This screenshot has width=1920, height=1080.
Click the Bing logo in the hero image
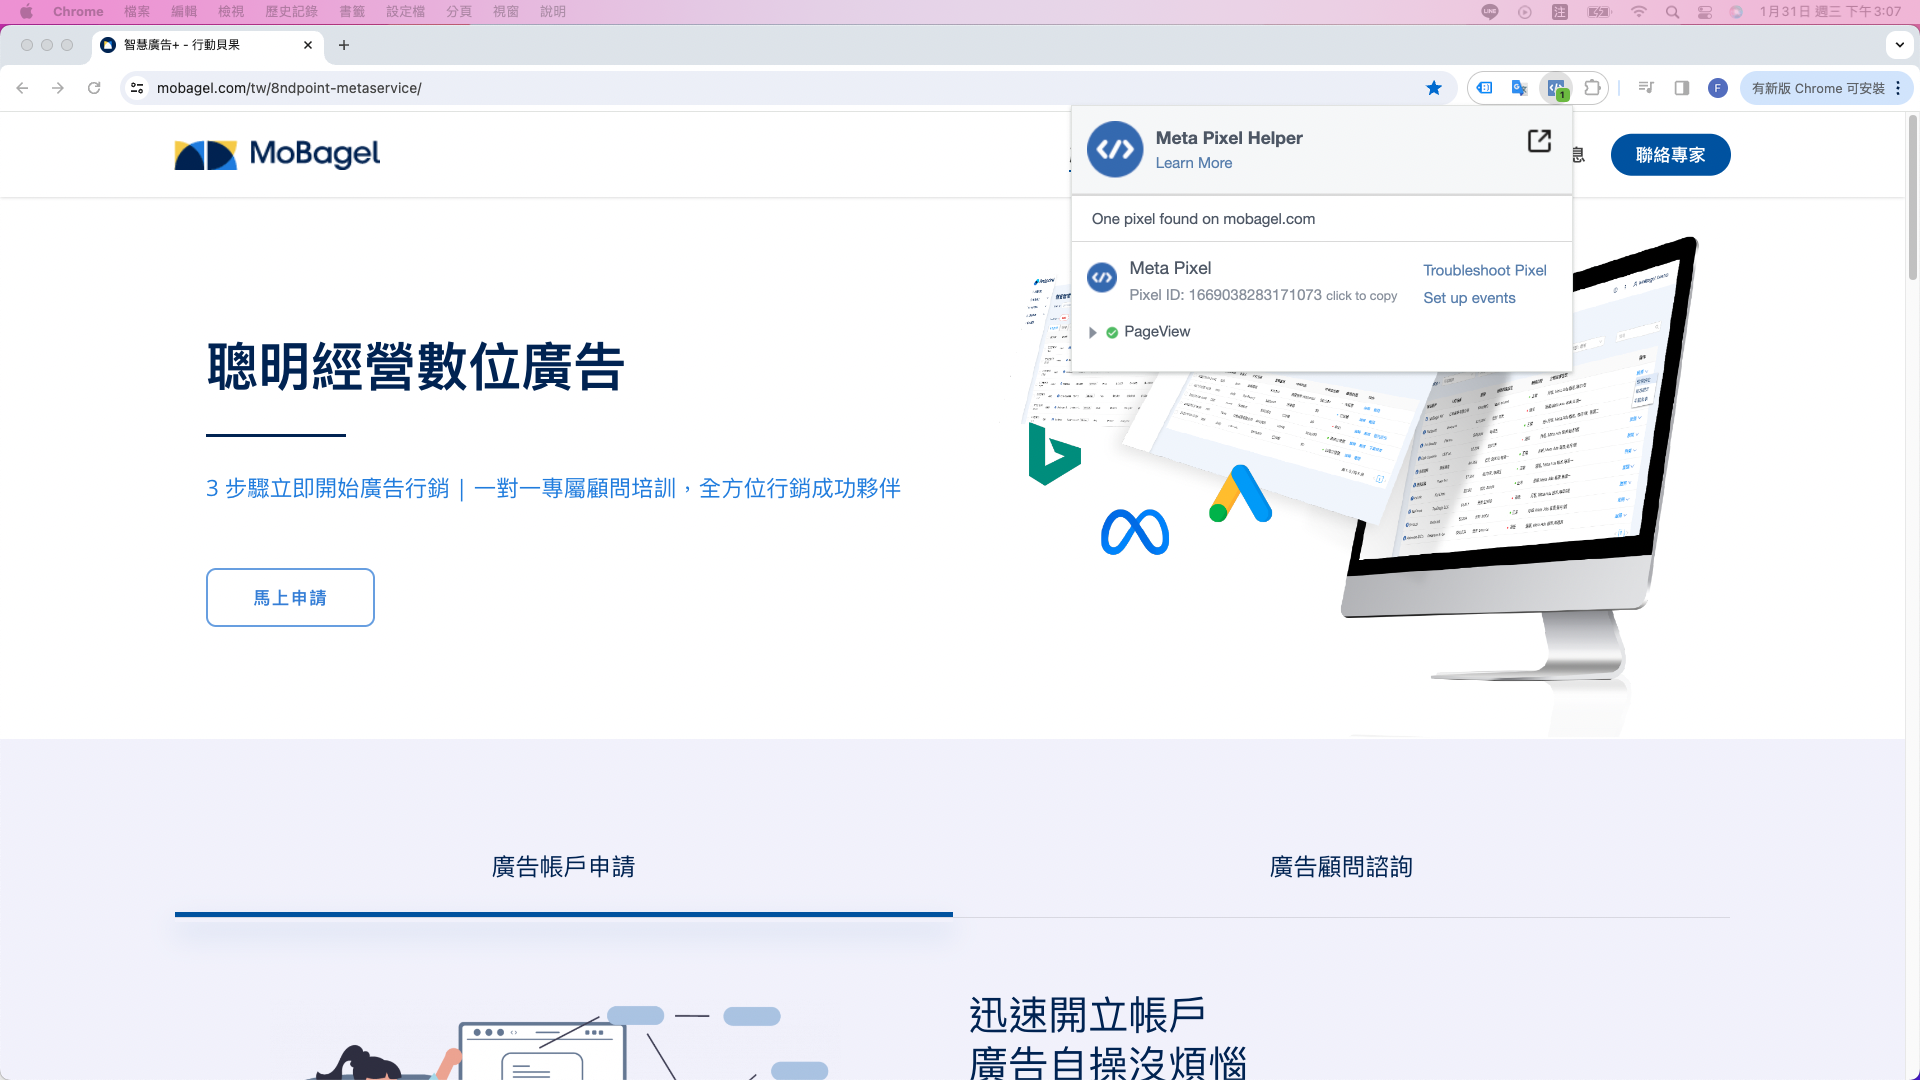(x=1054, y=454)
